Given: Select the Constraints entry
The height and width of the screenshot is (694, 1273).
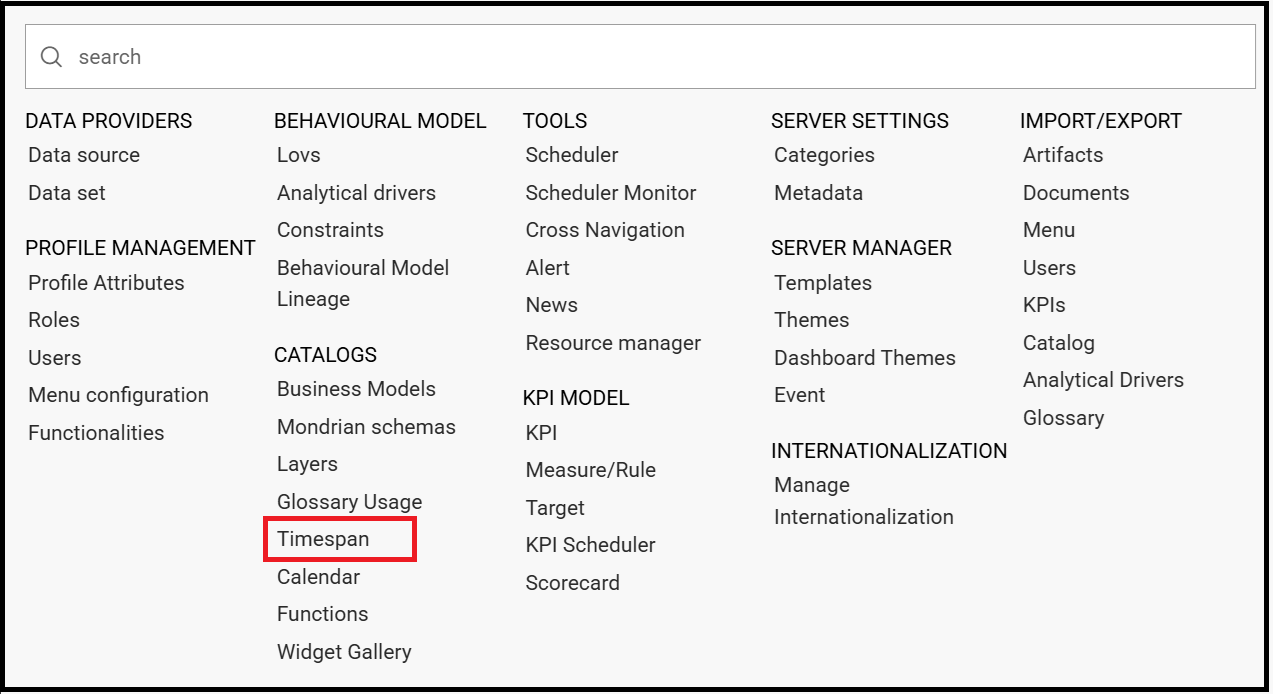Looking at the screenshot, I should pos(330,230).
